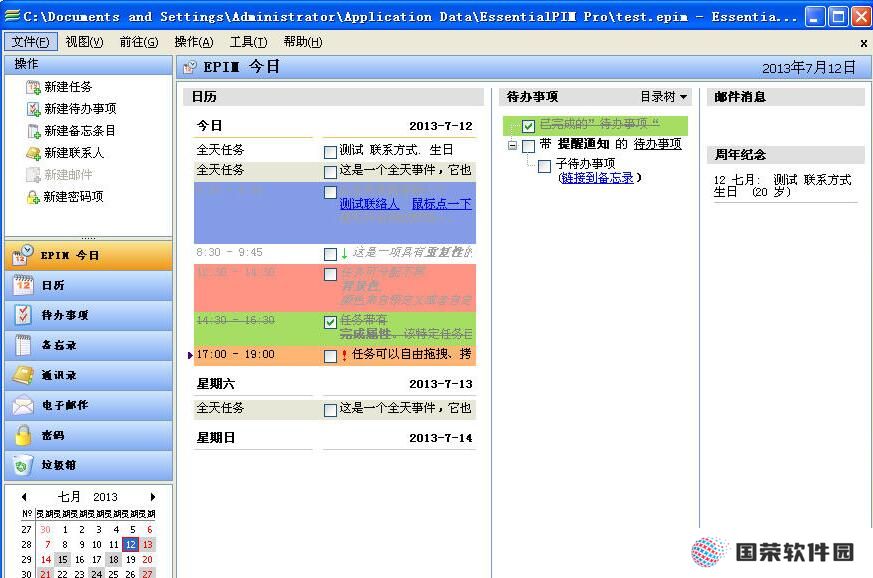Open the 操作(A) menu
This screenshot has height=578, width=873.
[x=194, y=42]
